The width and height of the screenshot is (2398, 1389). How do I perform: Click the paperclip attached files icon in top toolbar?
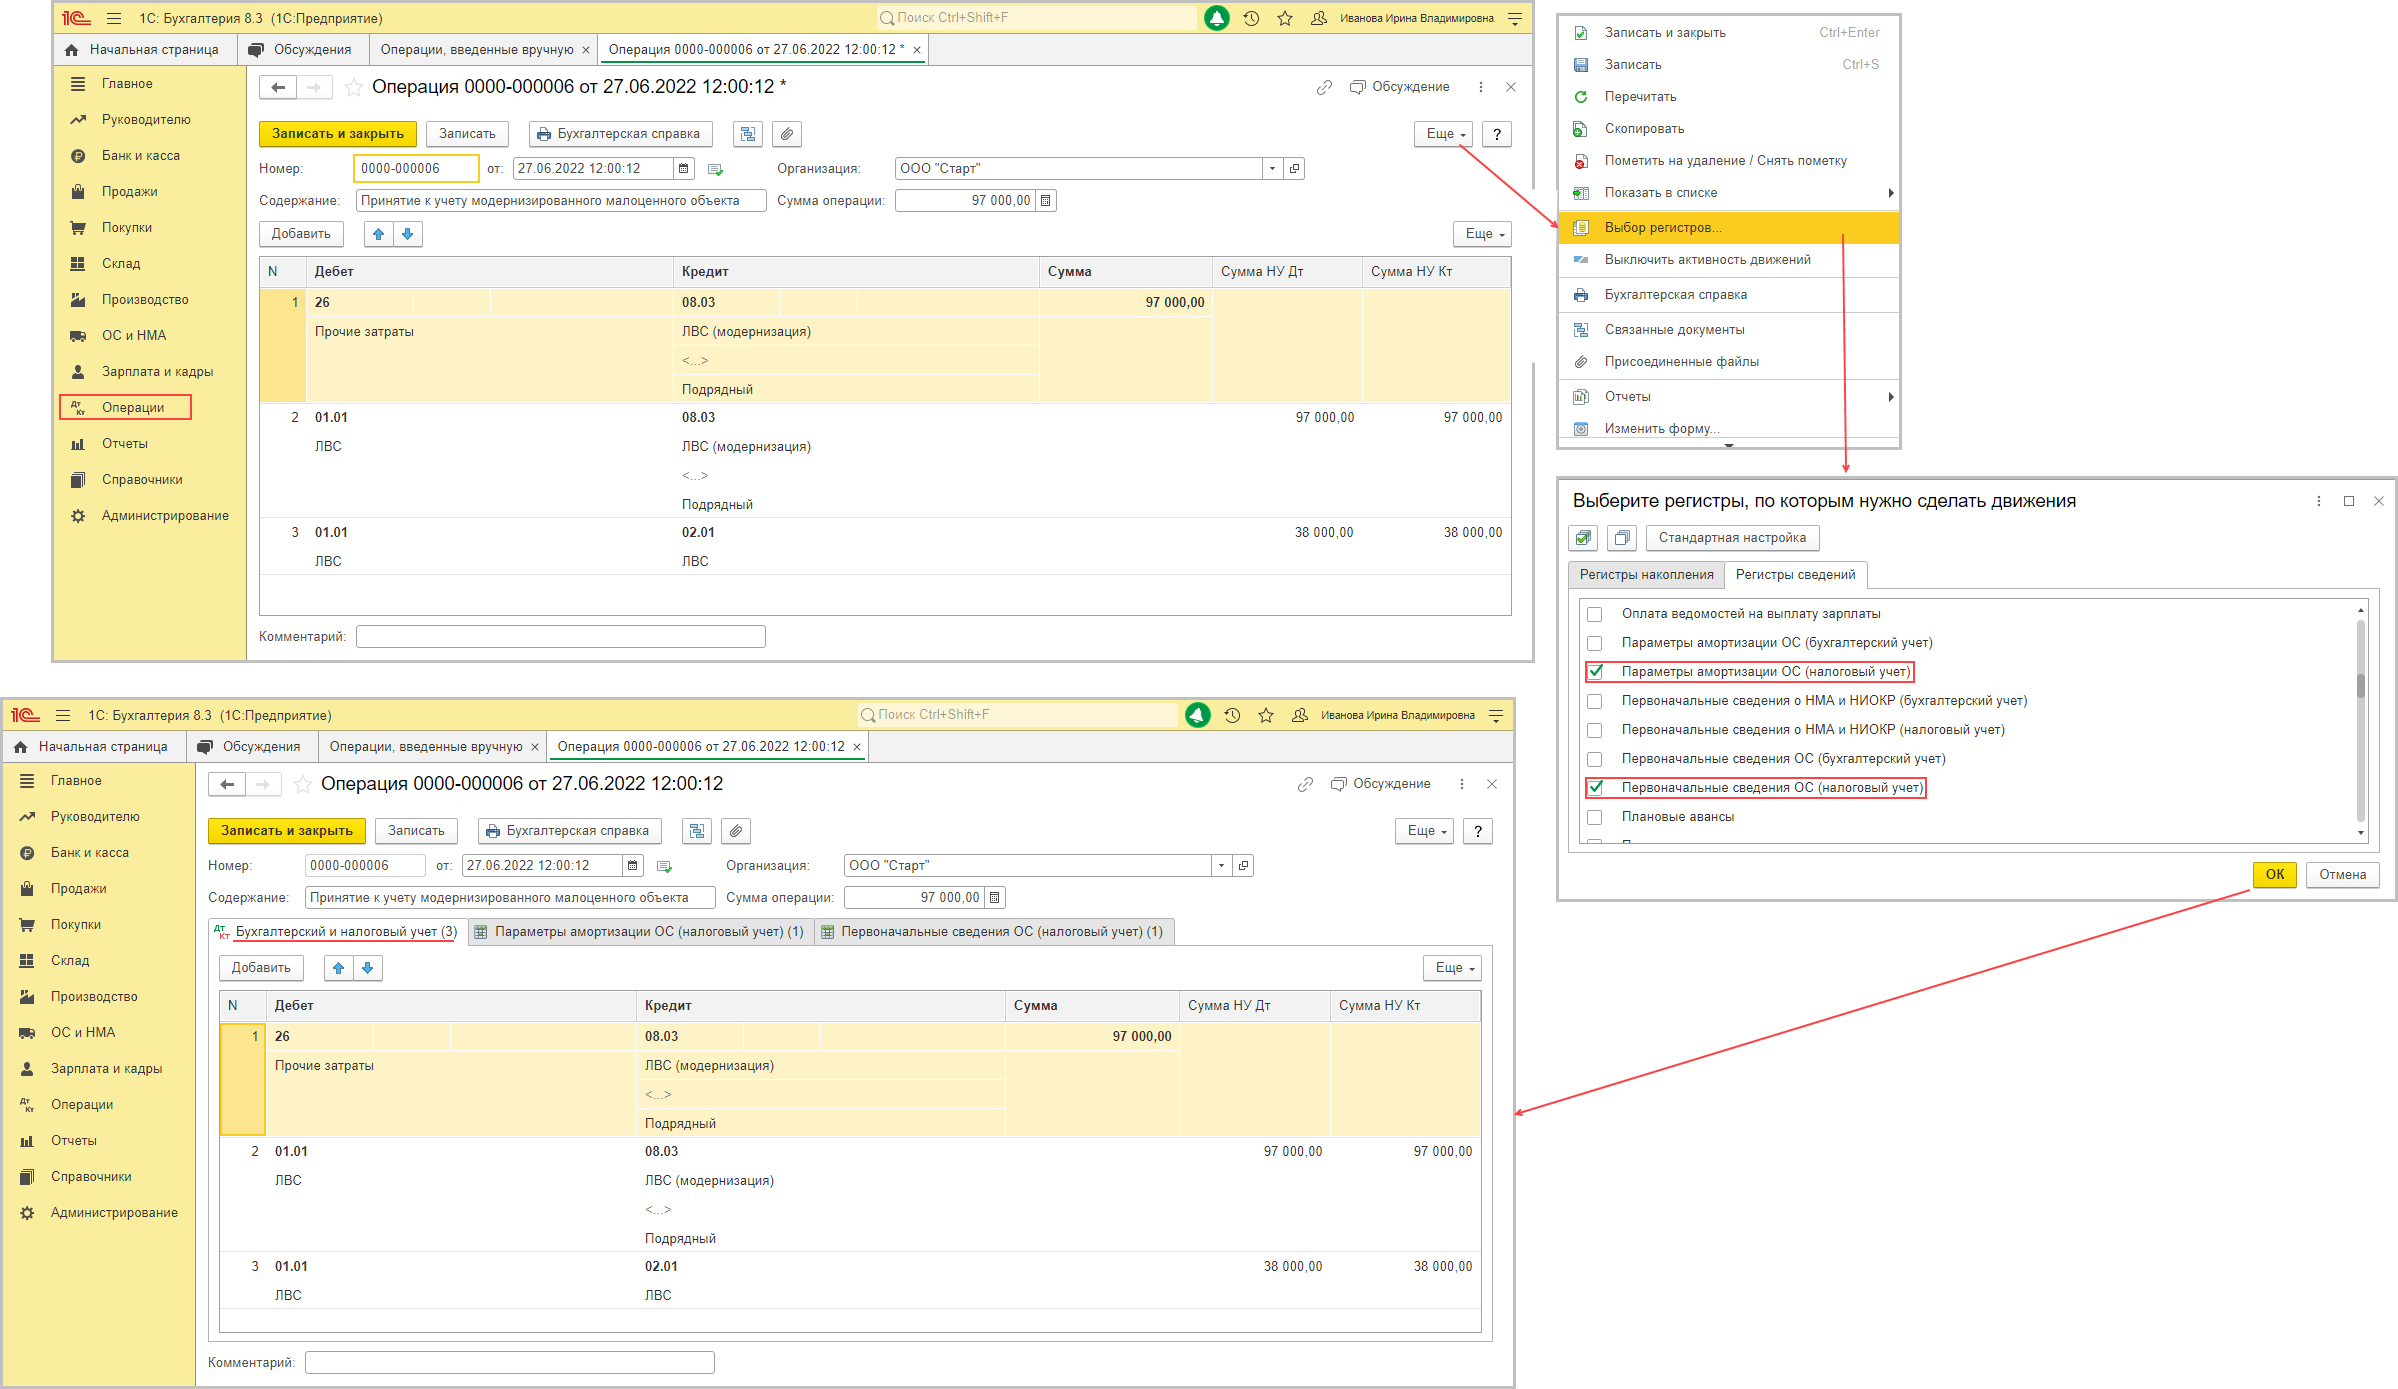tap(787, 134)
